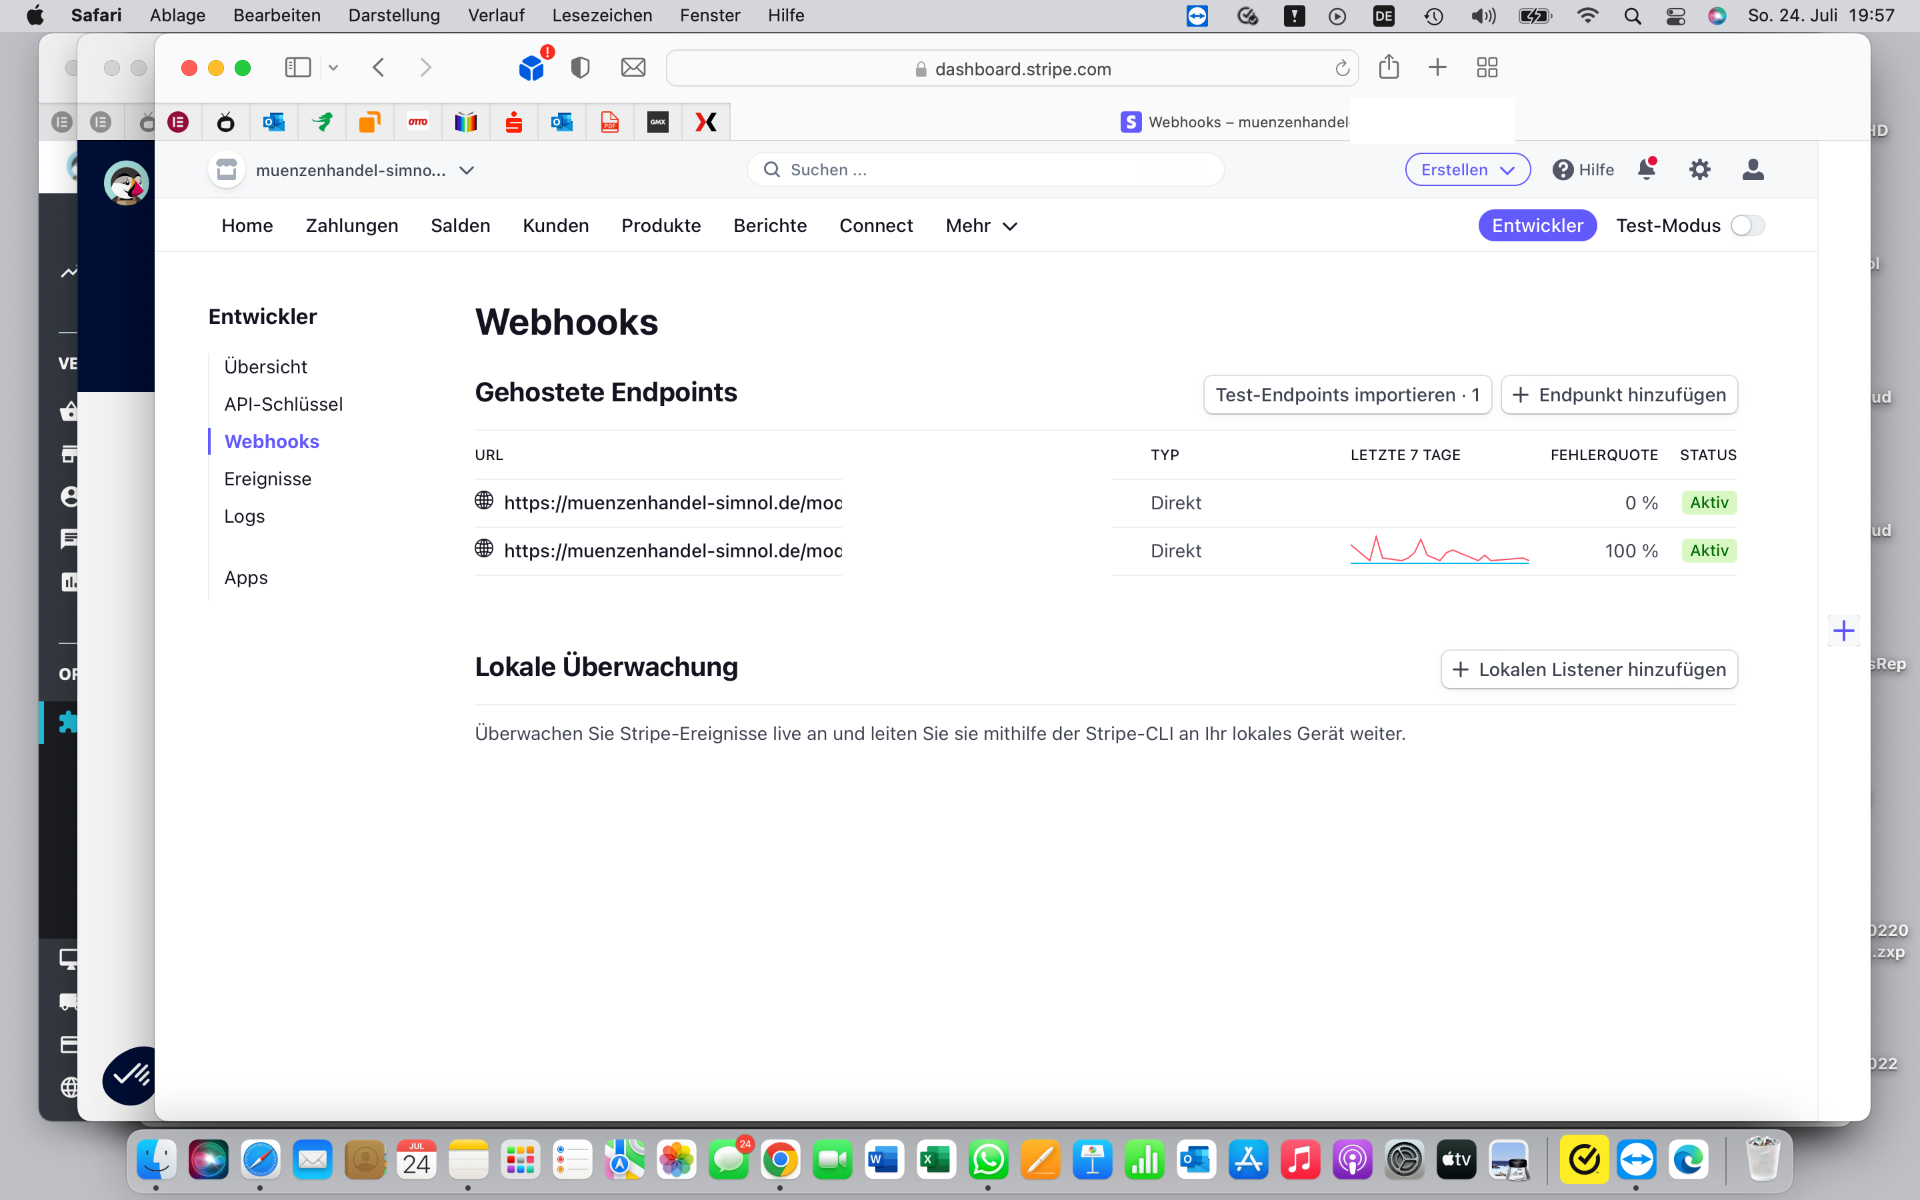The height and width of the screenshot is (1200, 1920).
Task: Click Endpunkt hinzufügen button
Action: [x=1619, y=395]
